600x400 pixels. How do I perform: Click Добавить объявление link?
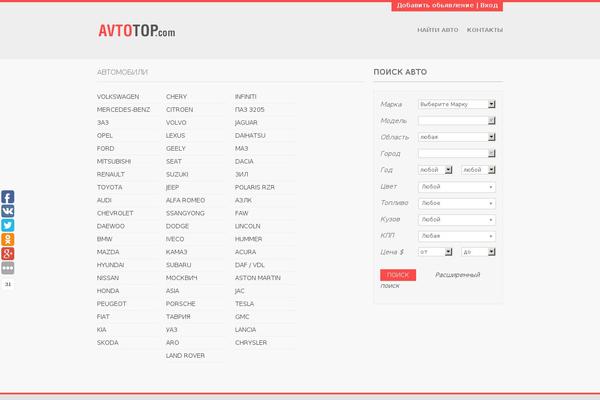[435, 5]
